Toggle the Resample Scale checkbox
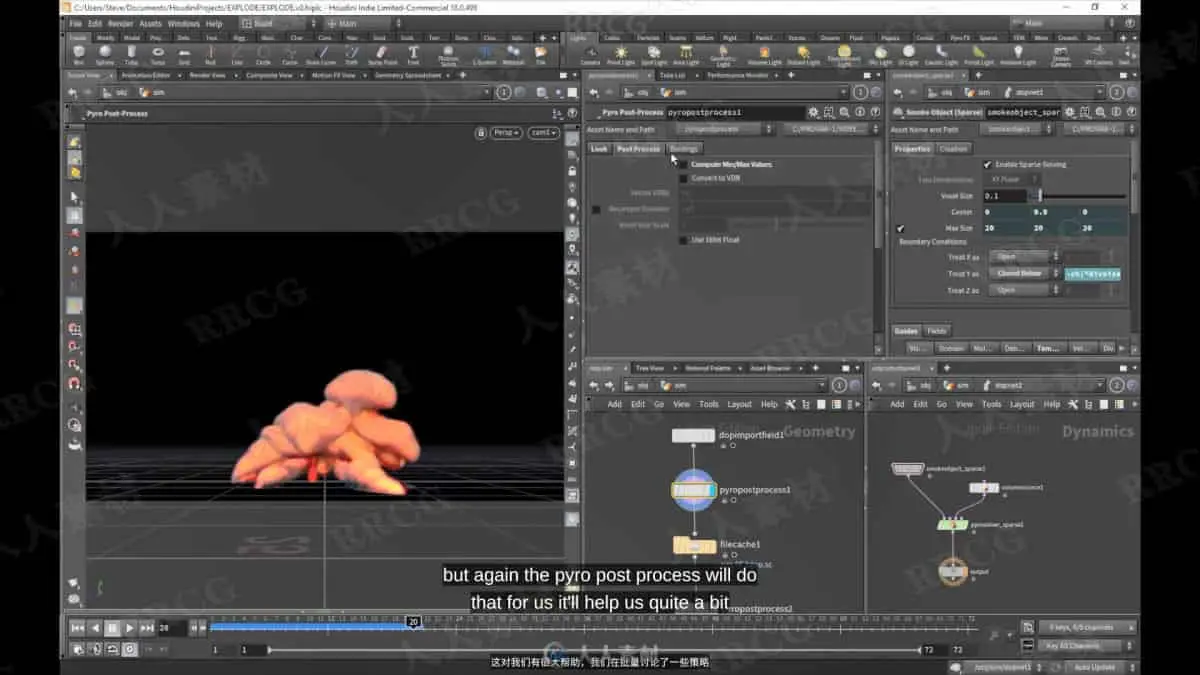Image resolution: width=1200 pixels, height=675 pixels. click(x=597, y=209)
